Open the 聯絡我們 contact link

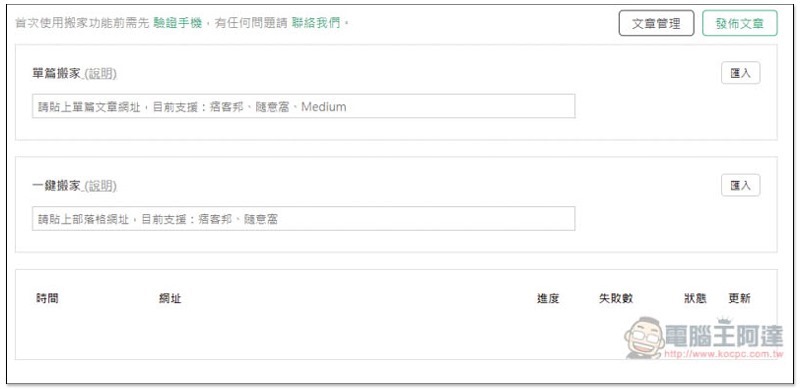click(x=316, y=23)
